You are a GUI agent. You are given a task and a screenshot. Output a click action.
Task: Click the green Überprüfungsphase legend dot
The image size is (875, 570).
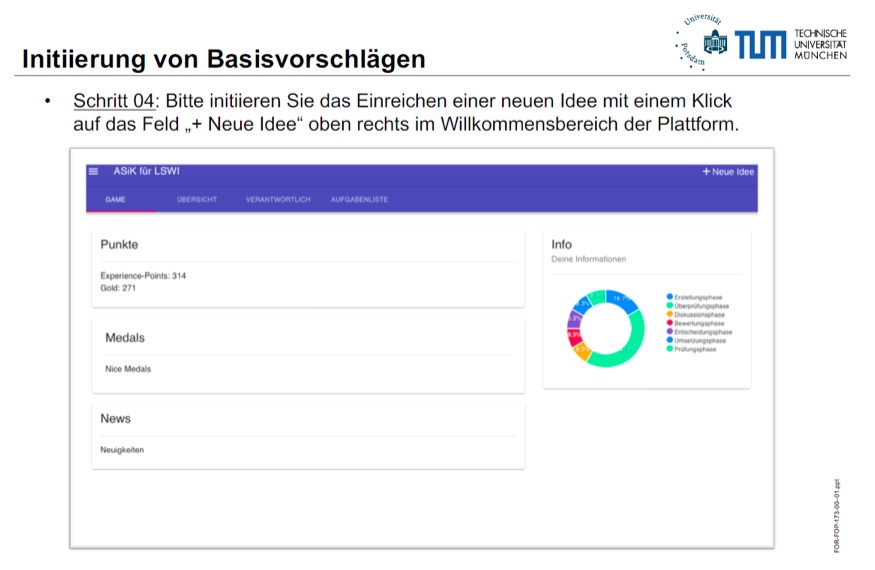coord(669,306)
